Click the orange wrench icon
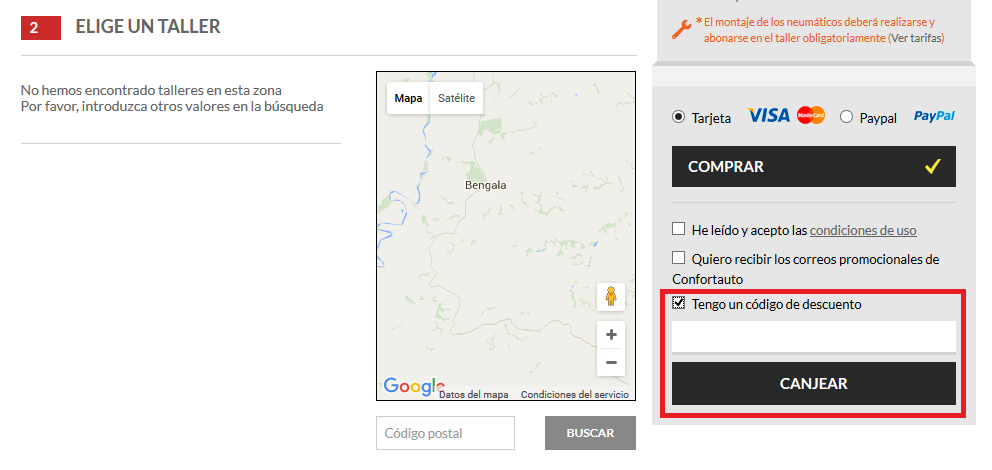 click(681, 29)
